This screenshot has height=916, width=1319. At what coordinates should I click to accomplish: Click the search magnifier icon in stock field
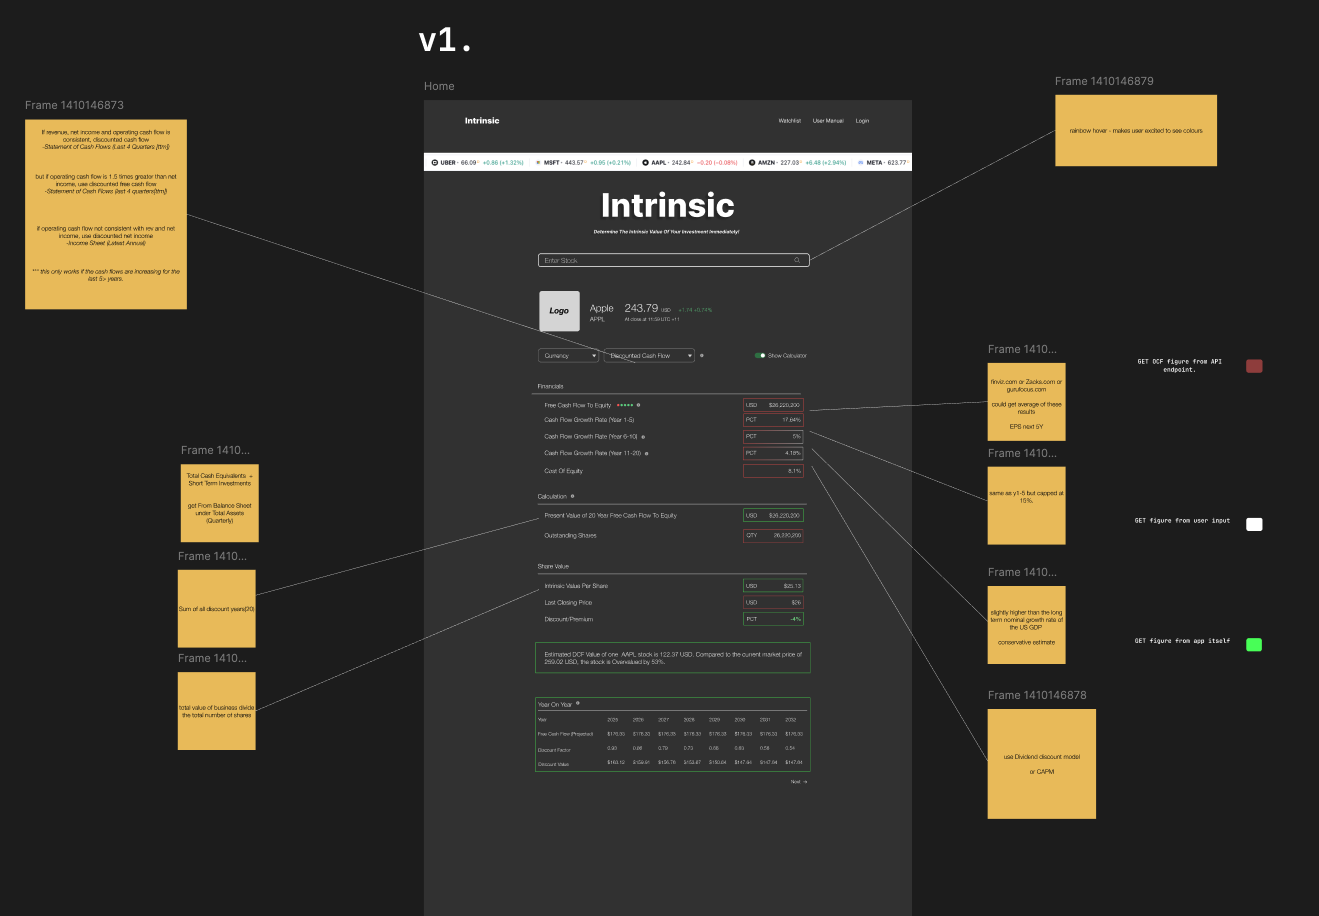(x=797, y=260)
